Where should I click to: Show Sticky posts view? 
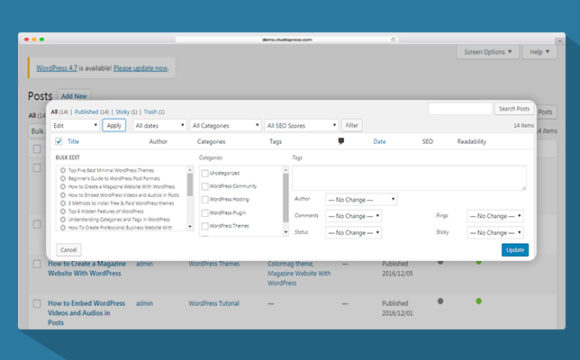(x=122, y=112)
